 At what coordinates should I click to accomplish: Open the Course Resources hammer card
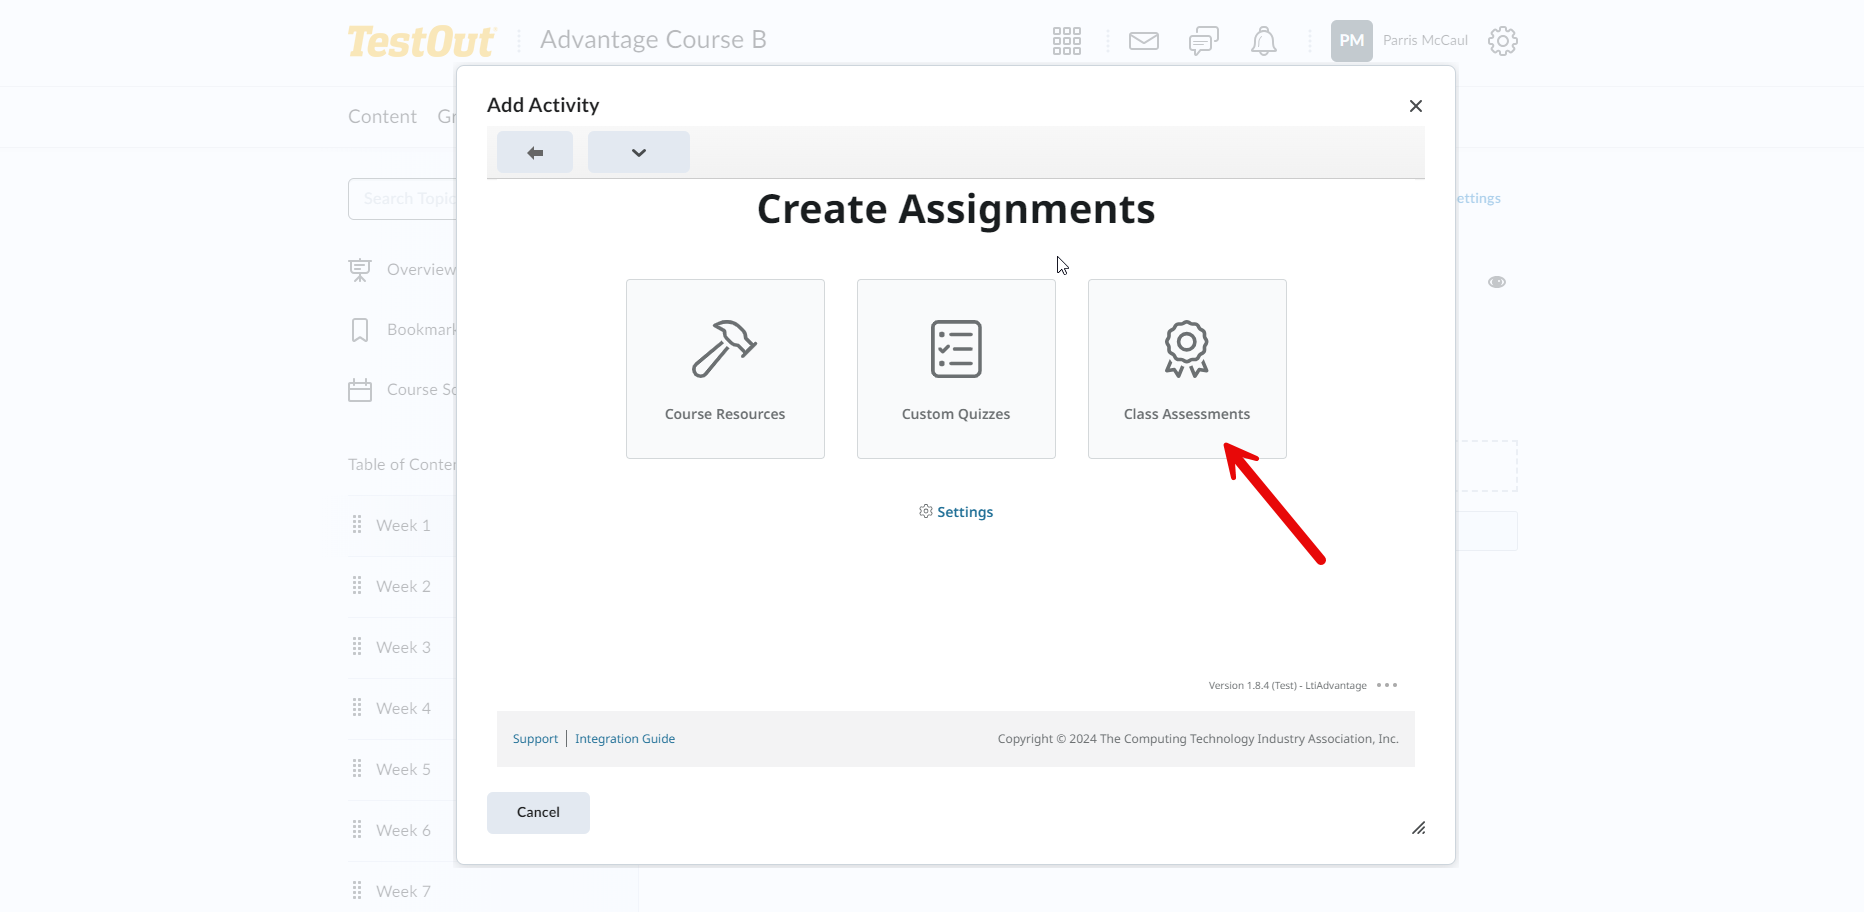coord(725,369)
